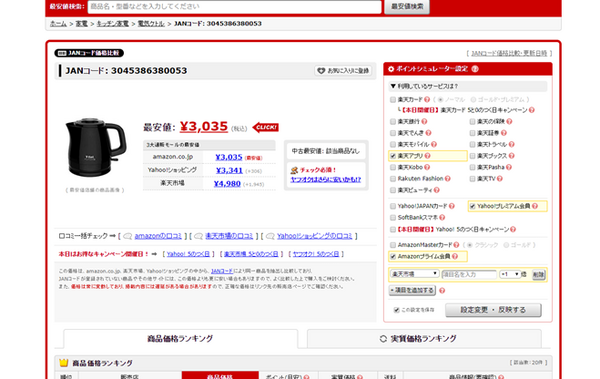Open help icon beside Yahoo!JAPANカード
Screen dimensions: 600x379
(x=452, y=206)
